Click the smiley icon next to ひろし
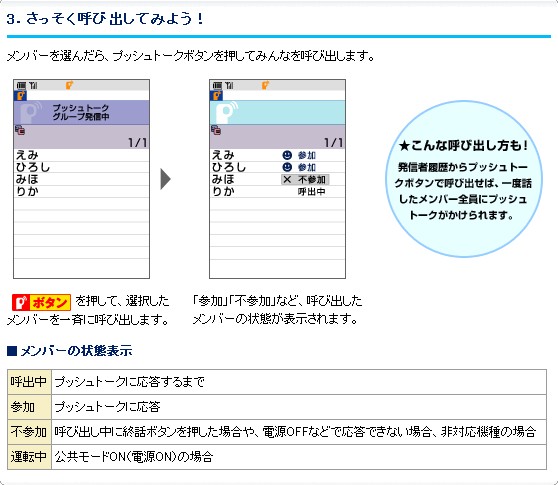This screenshot has height=485, width=558. [x=287, y=167]
